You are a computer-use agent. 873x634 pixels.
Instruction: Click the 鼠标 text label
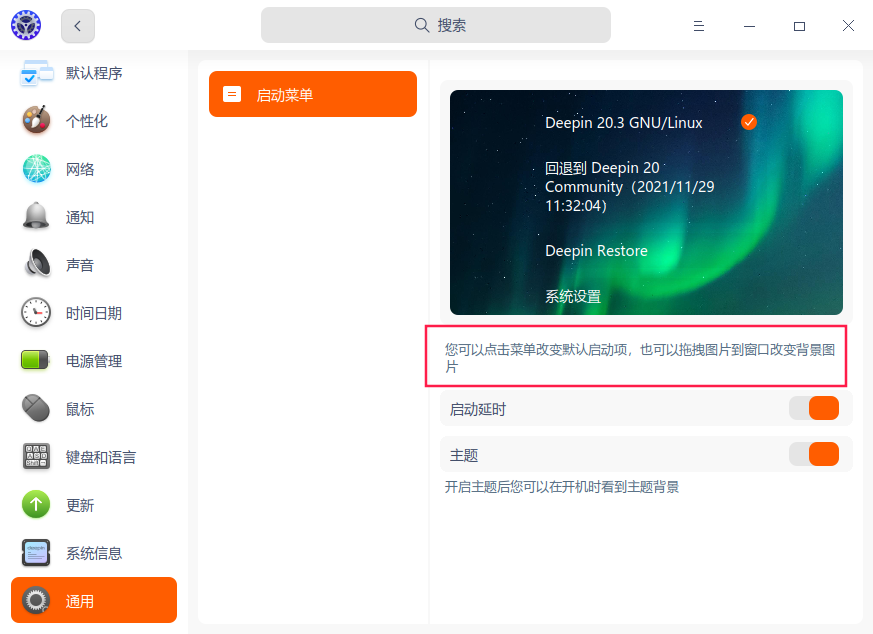[x=80, y=409]
